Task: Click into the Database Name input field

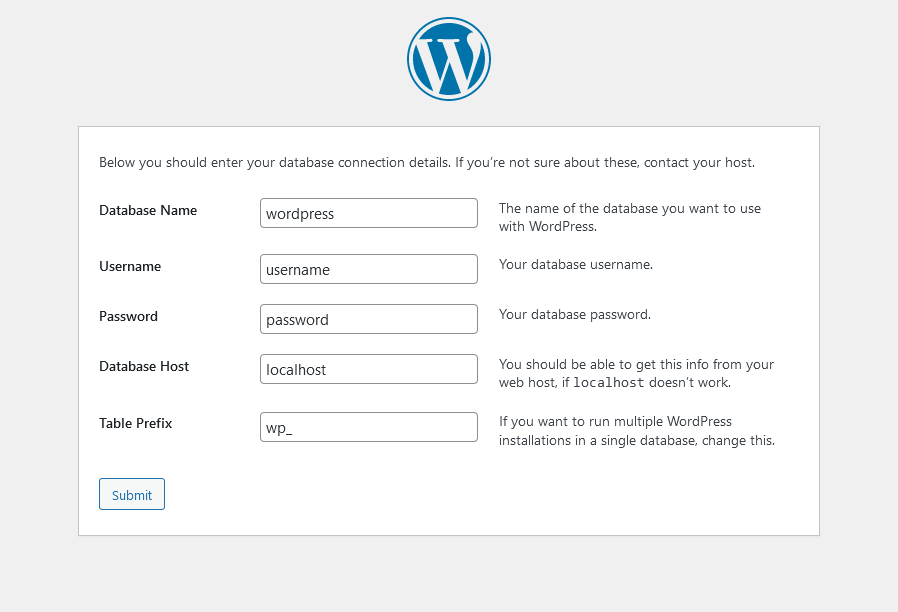Action: [368, 213]
